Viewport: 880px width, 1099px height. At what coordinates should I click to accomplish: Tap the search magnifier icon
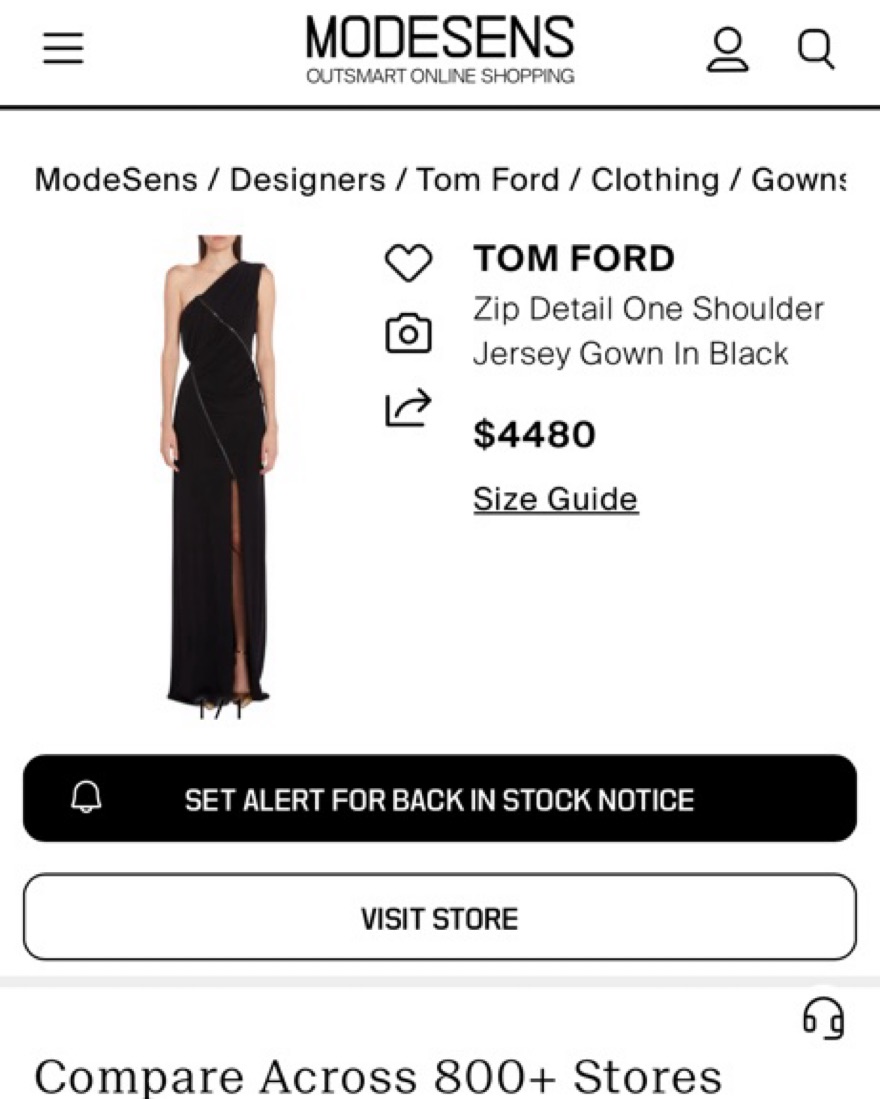[x=815, y=49]
